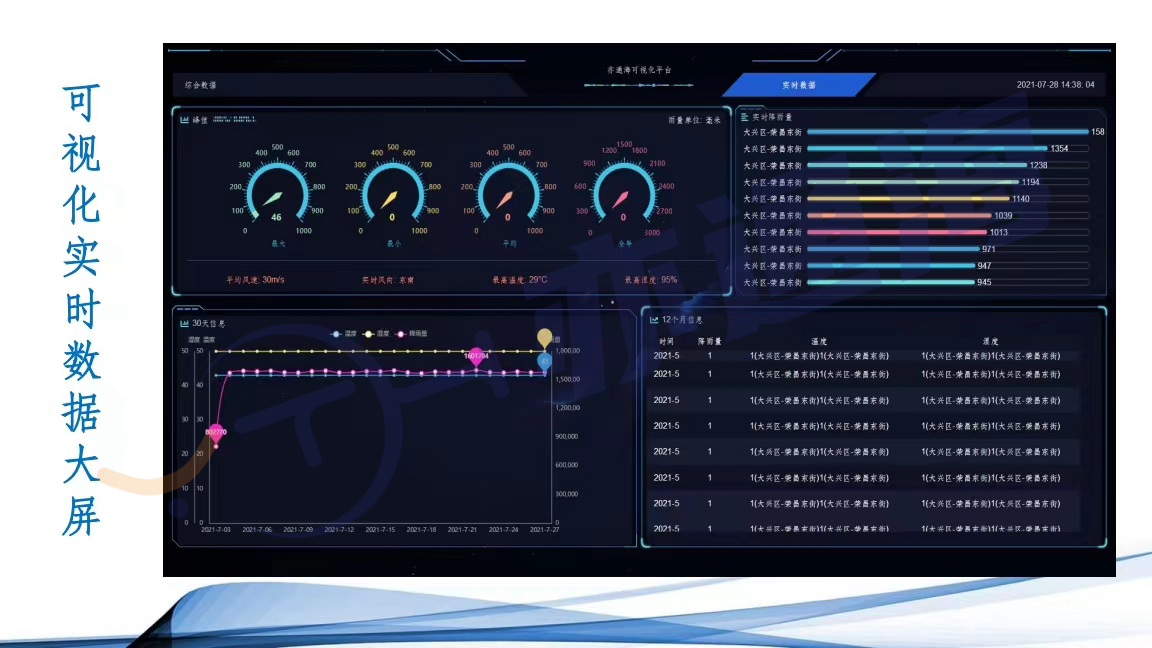
Task: Click the 2021-7-03 x-axis date label
Action: [216, 529]
